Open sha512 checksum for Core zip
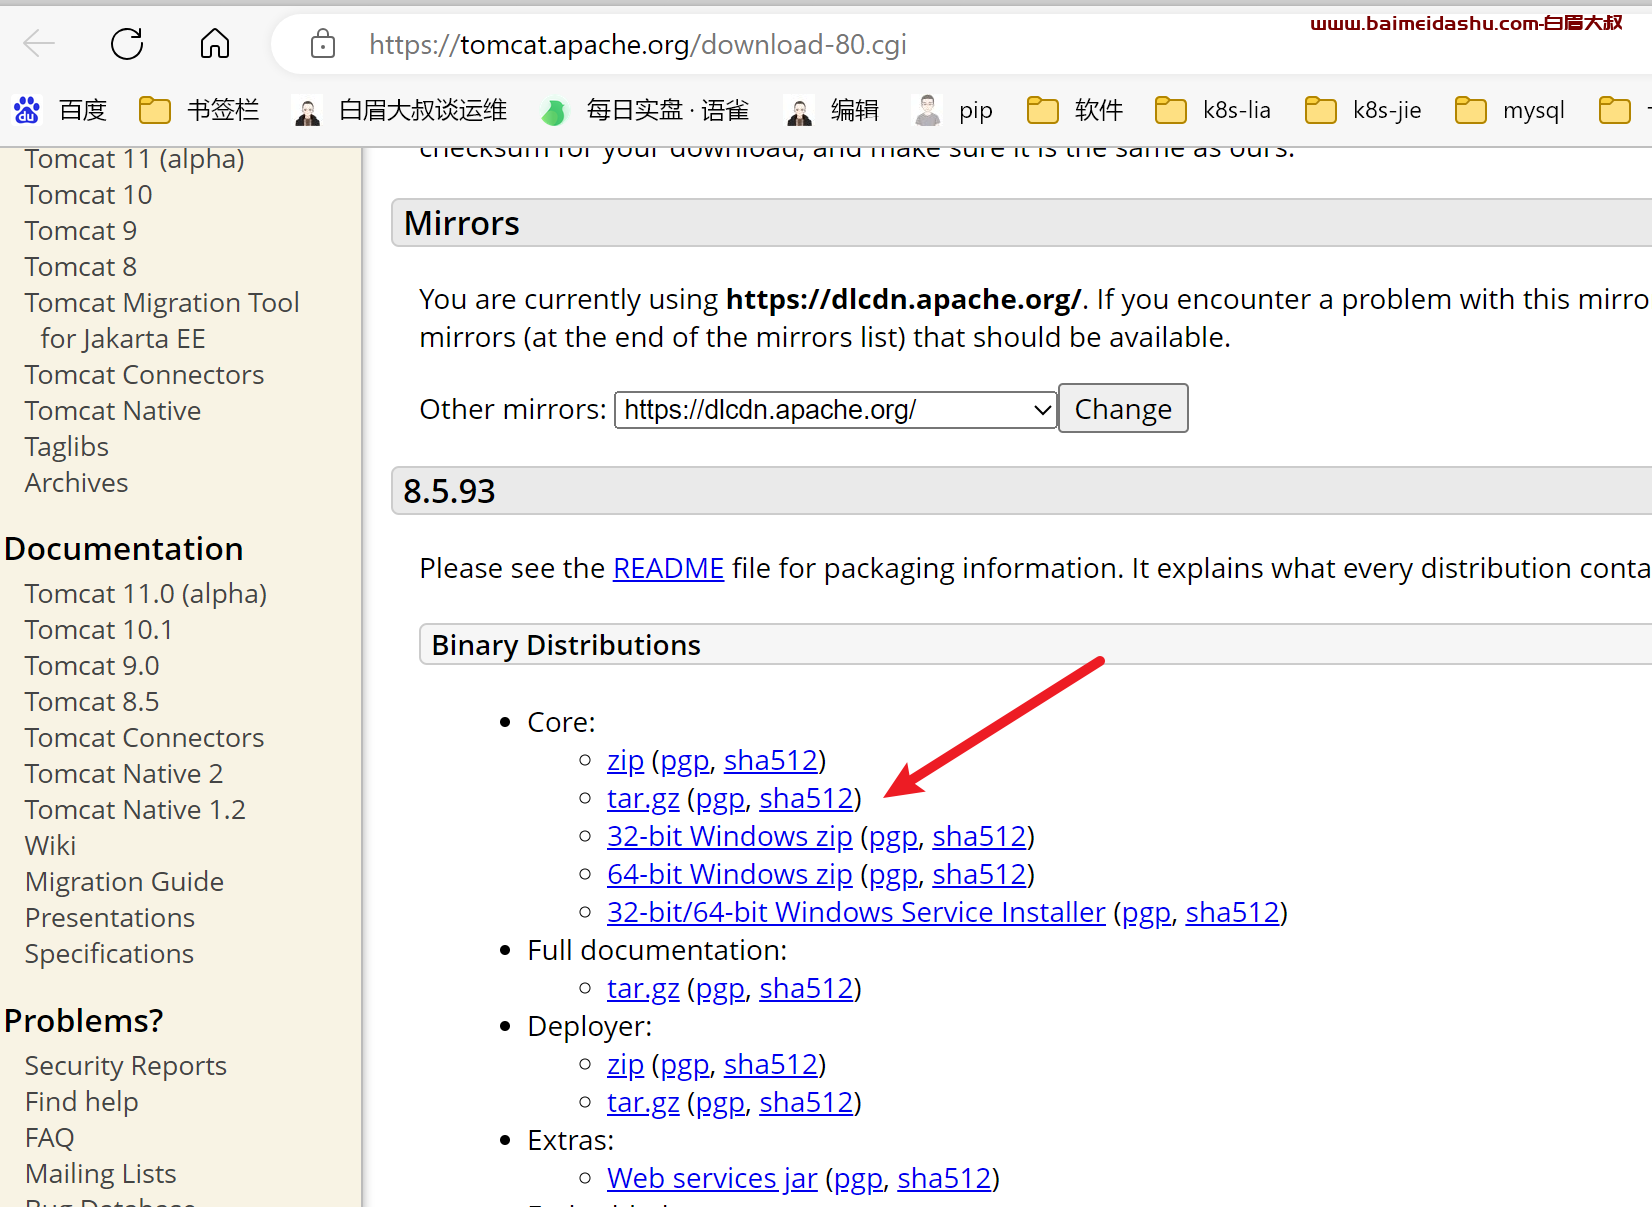Viewport: 1652px width, 1207px height. 771,760
